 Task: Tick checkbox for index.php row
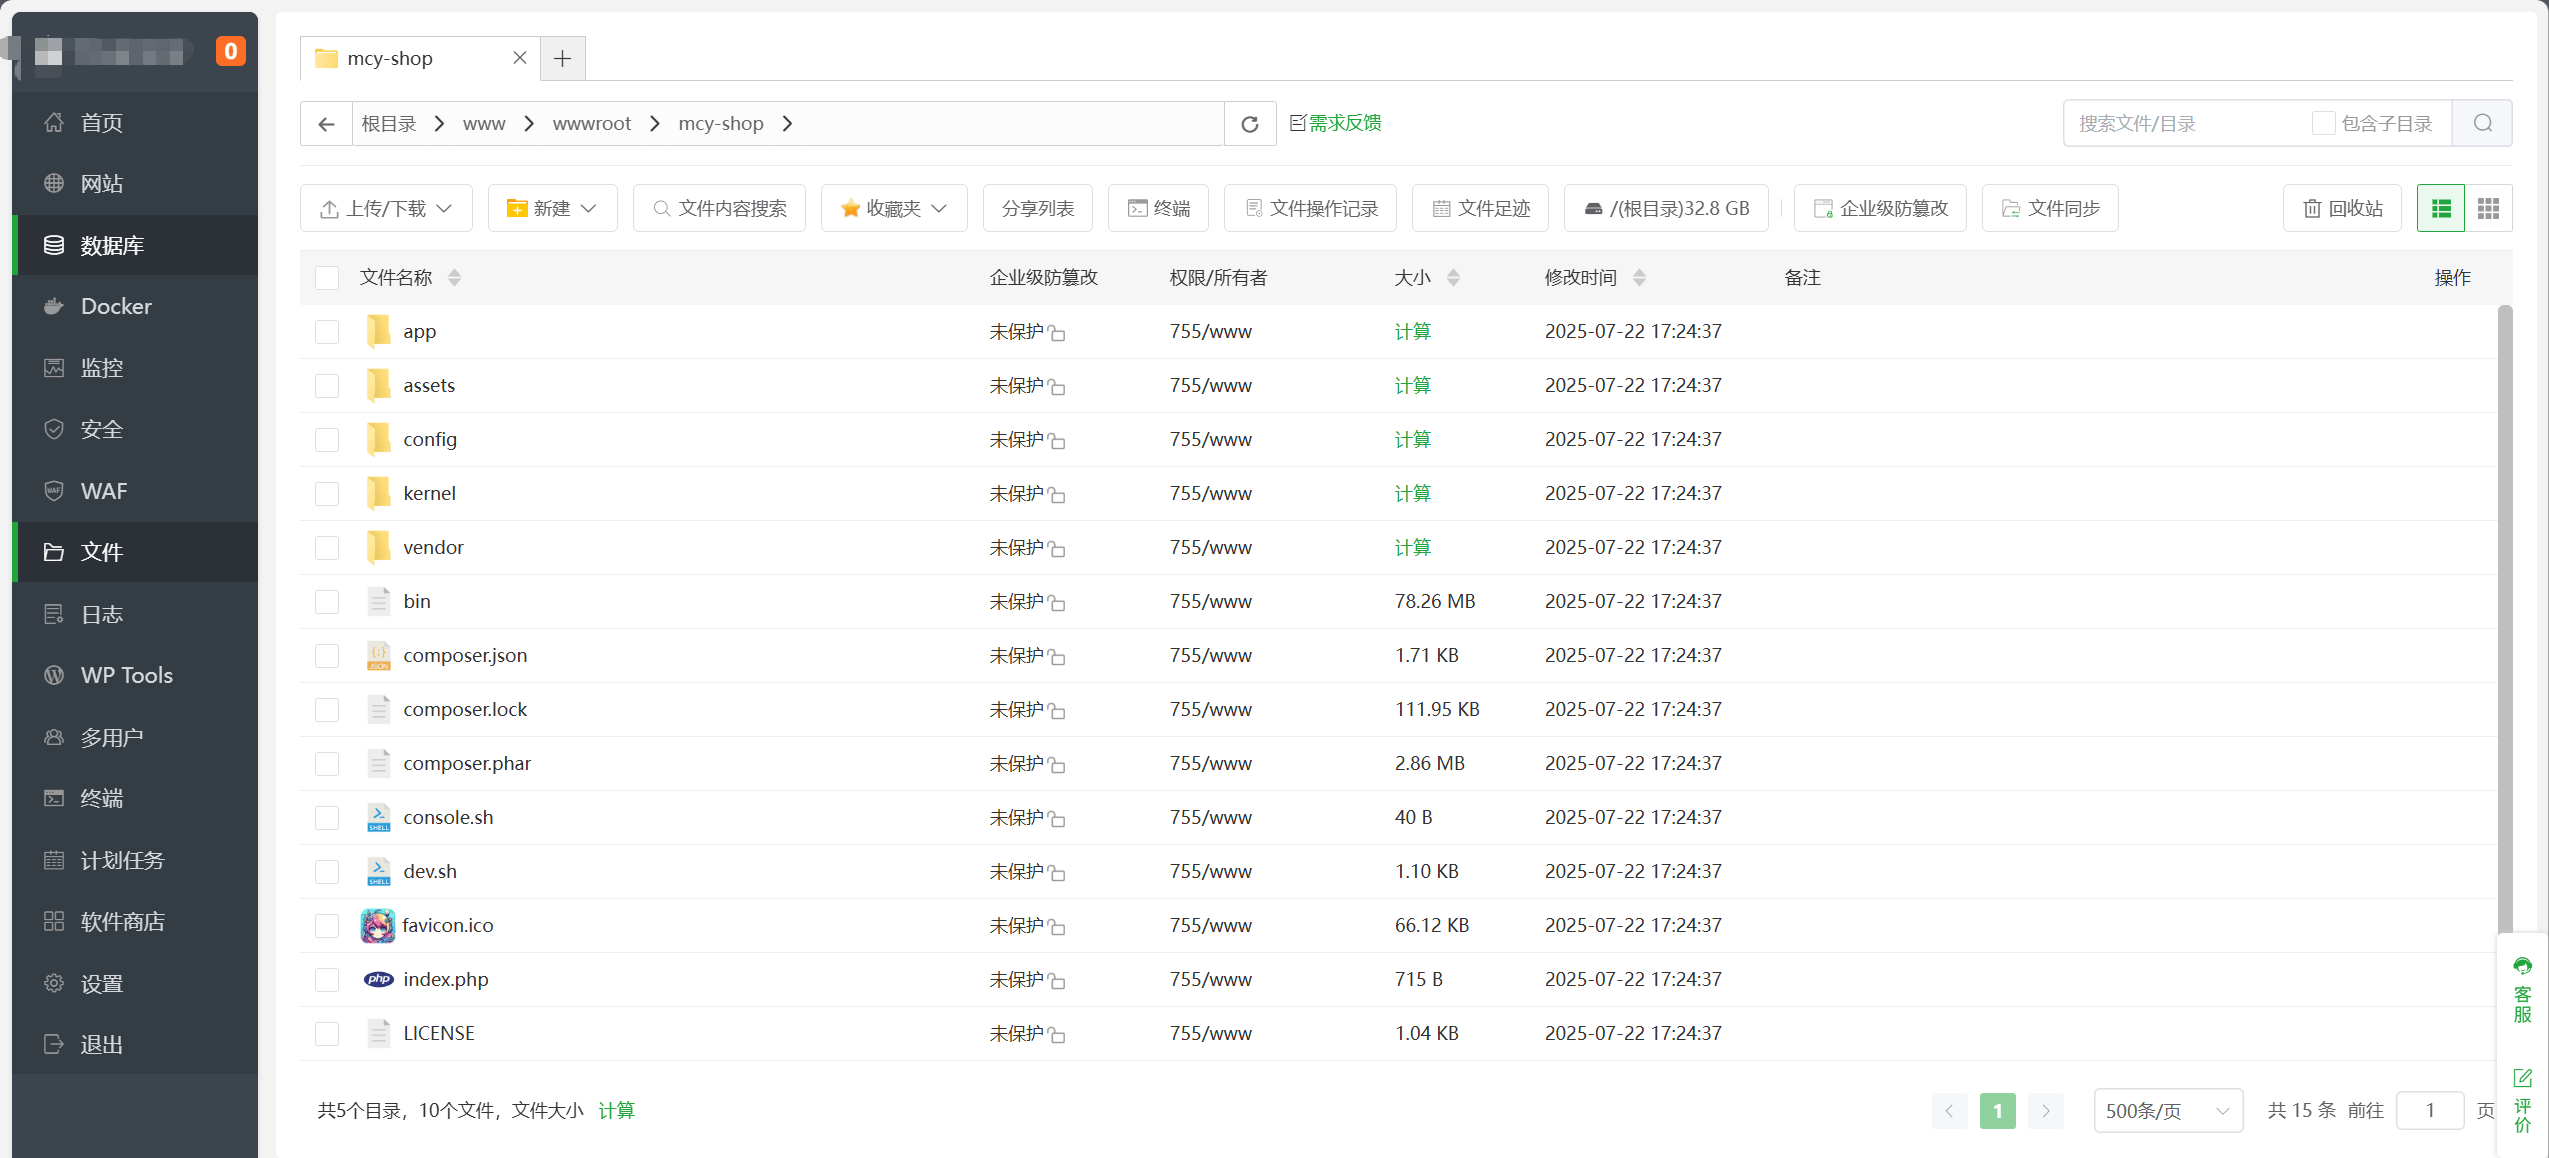327,979
